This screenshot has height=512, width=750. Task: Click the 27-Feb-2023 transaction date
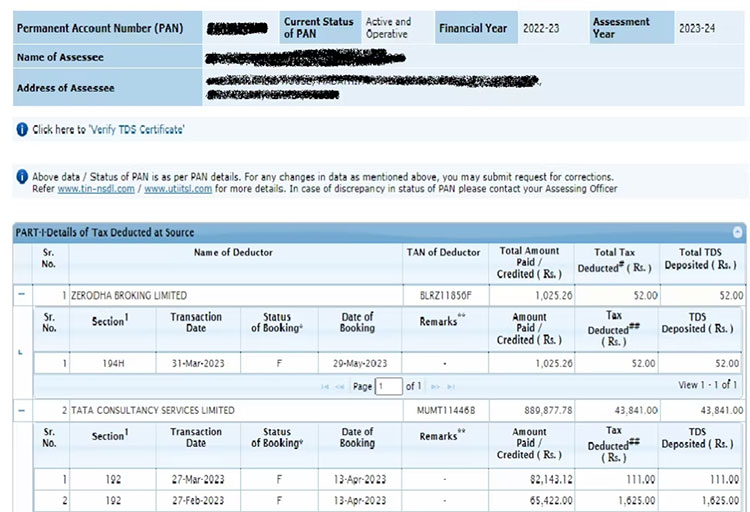click(198, 501)
